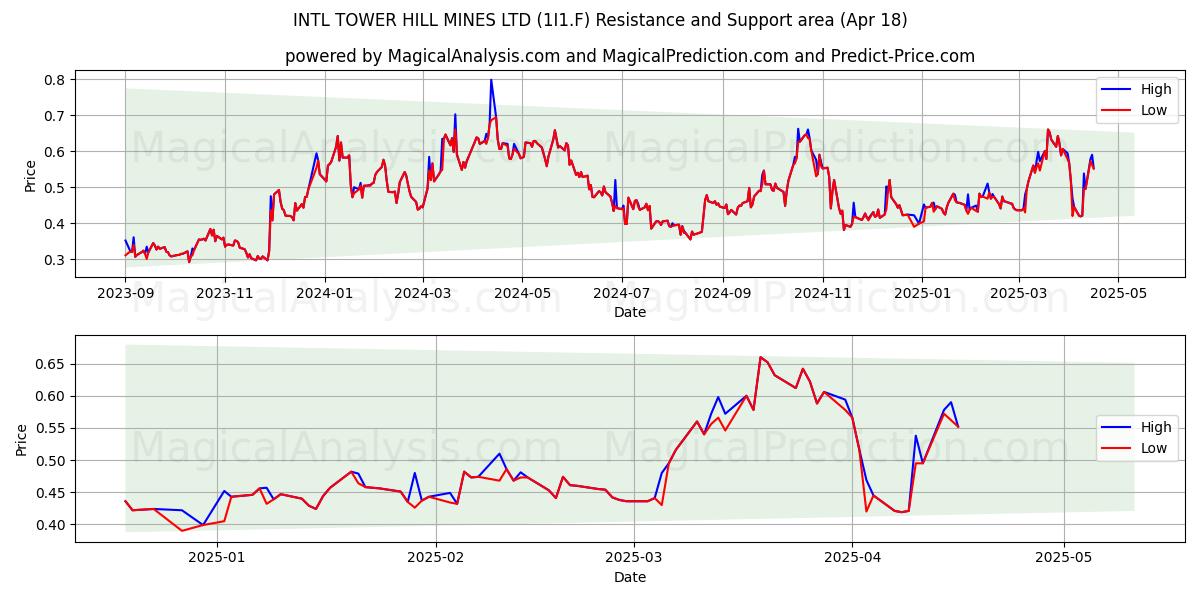Click the '2024-07' tick label
1200x600 pixels.
coord(623,294)
